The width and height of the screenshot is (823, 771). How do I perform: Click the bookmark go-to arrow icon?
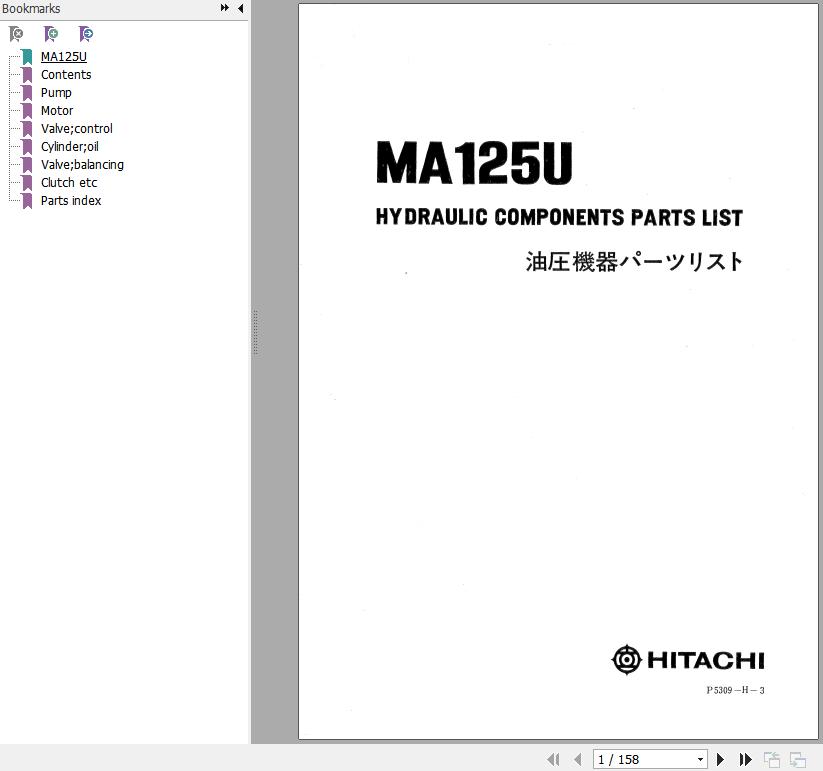[86, 34]
